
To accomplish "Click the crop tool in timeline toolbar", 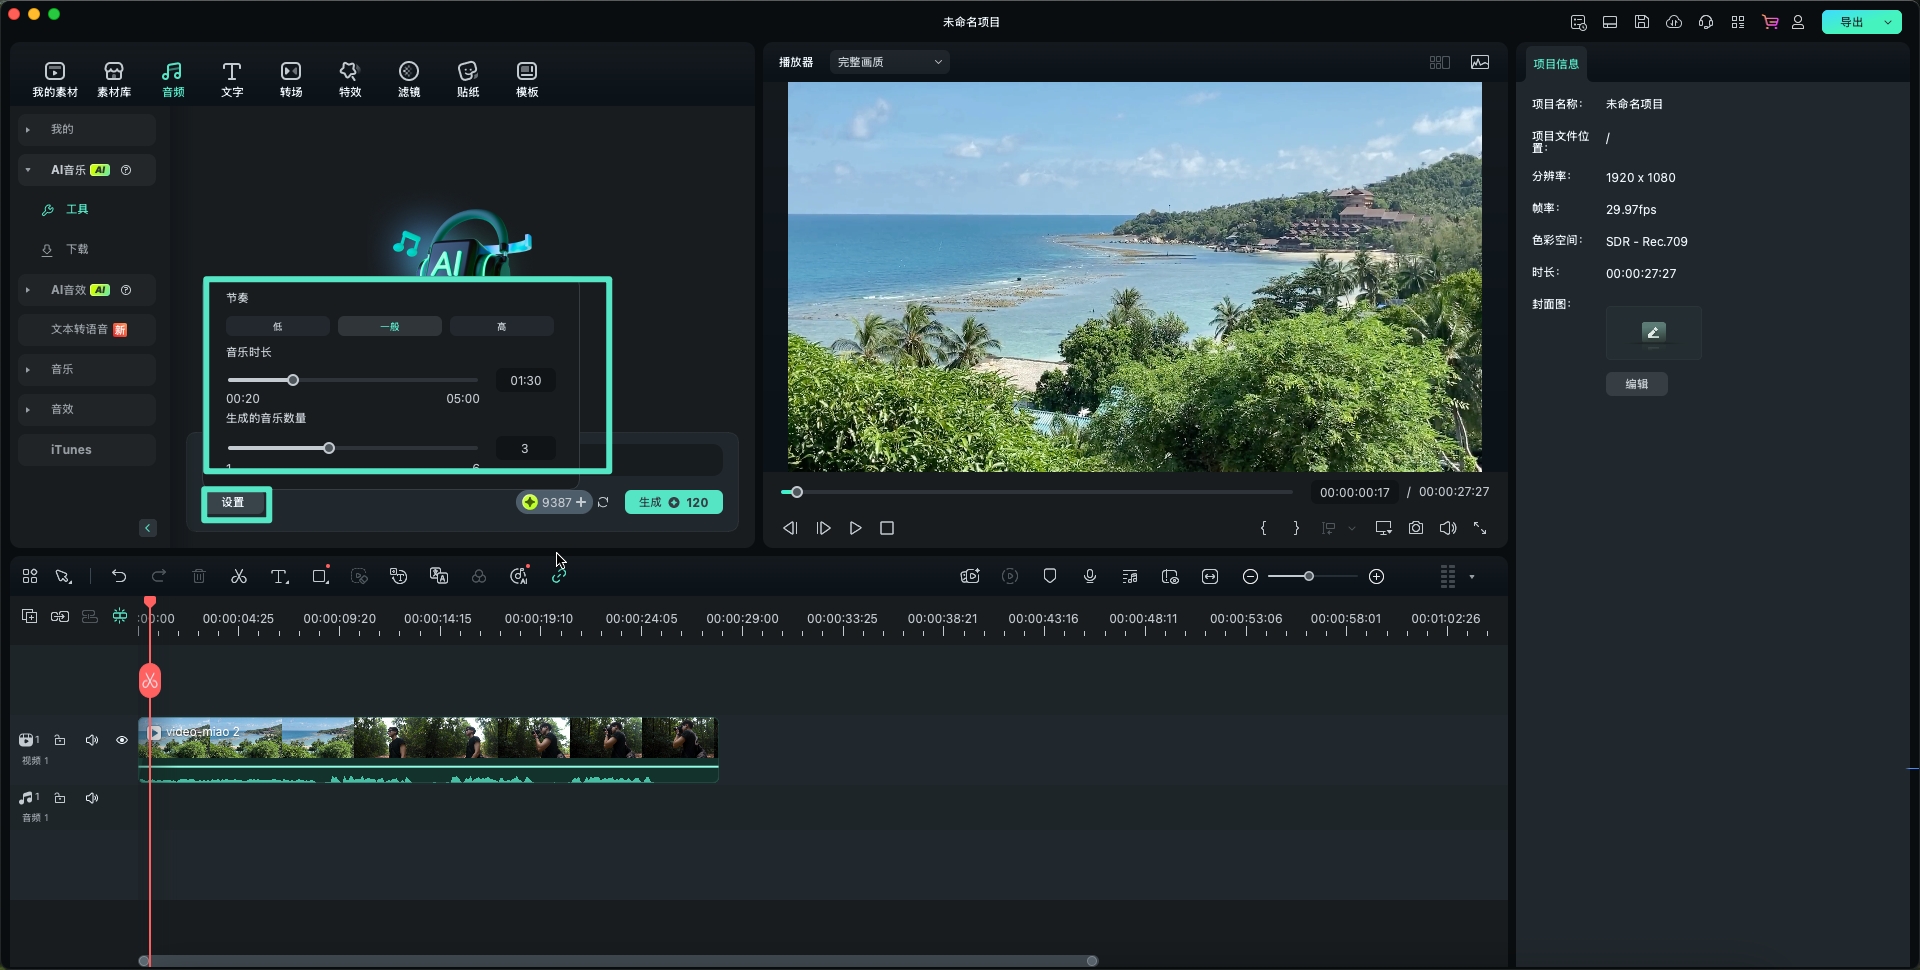I will point(320,576).
